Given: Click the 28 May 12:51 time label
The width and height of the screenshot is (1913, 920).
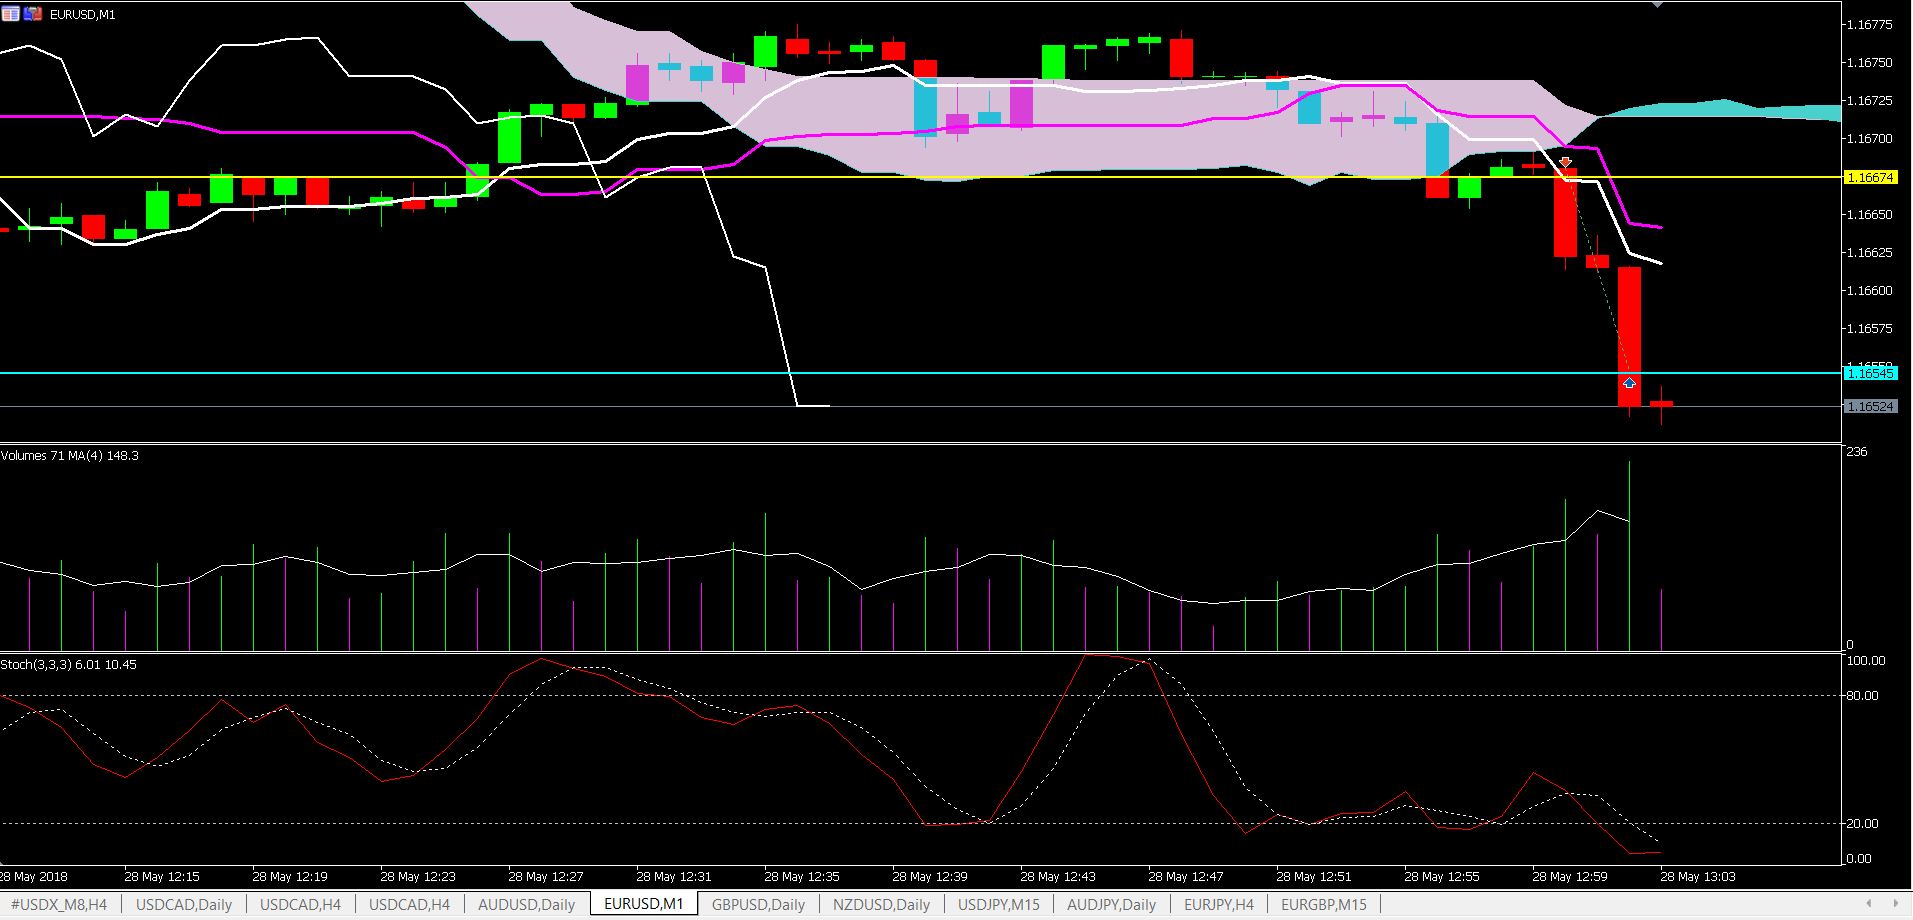Looking at the screenshot, I should pos(1314,877).
